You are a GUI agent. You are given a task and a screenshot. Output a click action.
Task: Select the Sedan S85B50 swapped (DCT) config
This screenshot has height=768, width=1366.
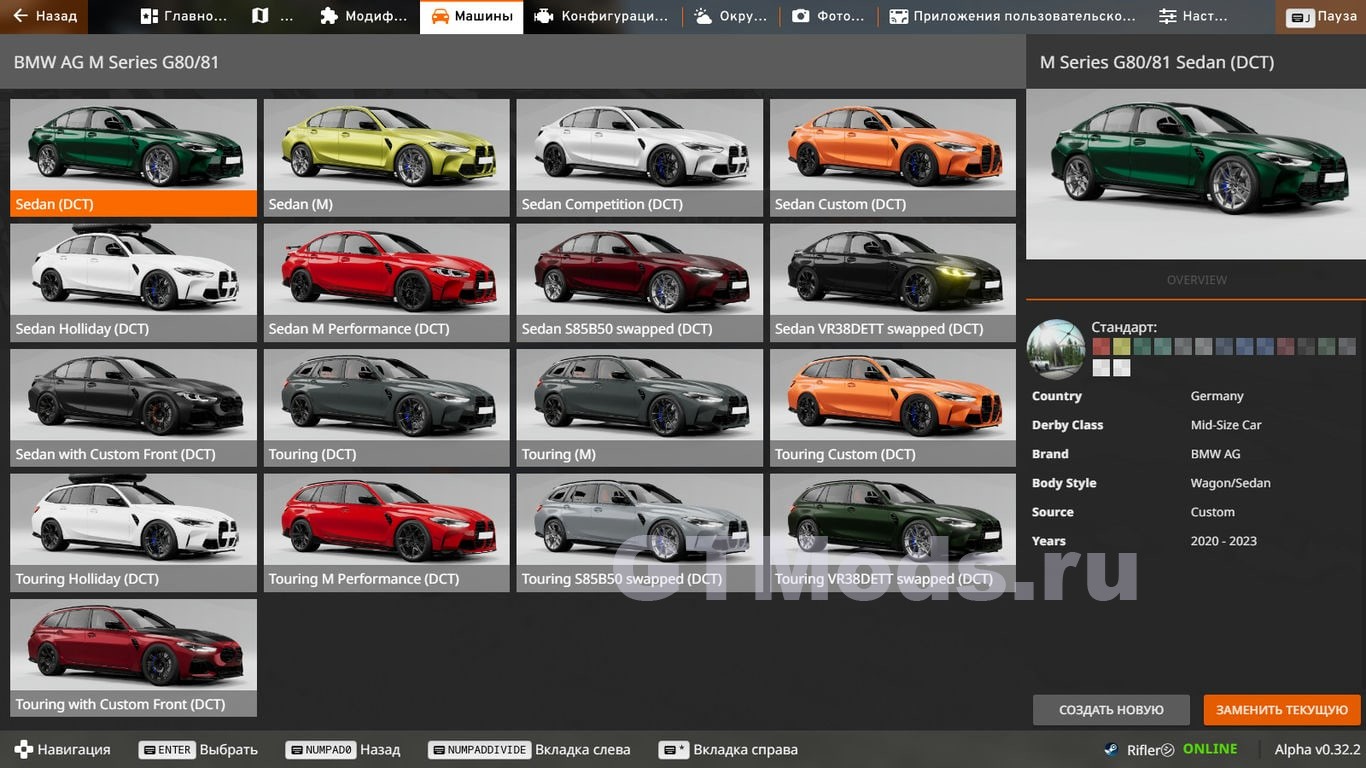click(639, 283)
